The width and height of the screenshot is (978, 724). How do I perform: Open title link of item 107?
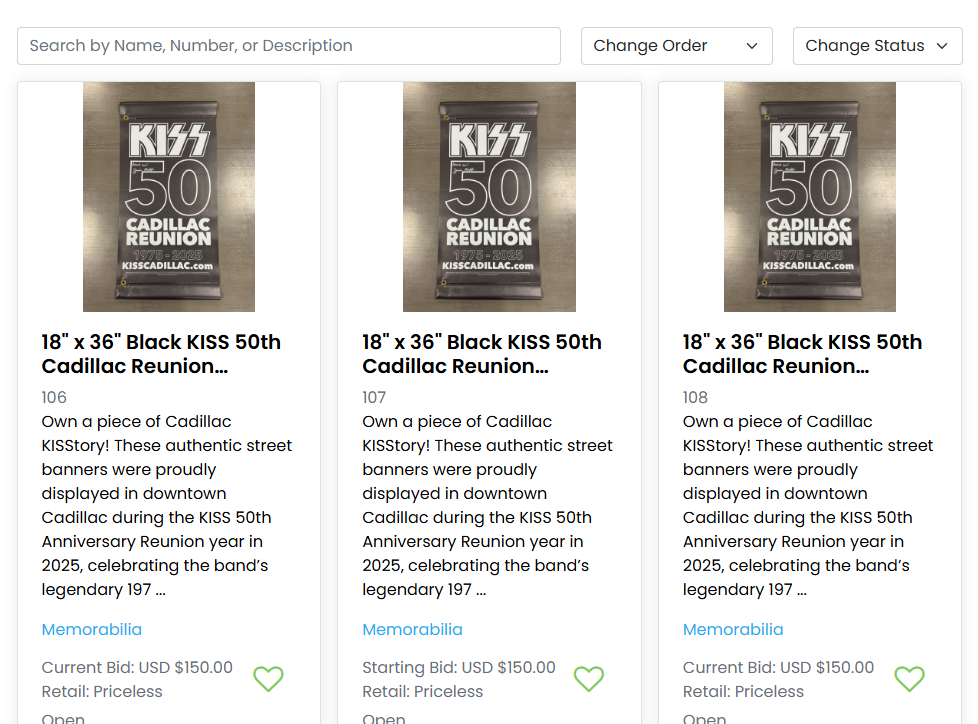tap(482, 354)
